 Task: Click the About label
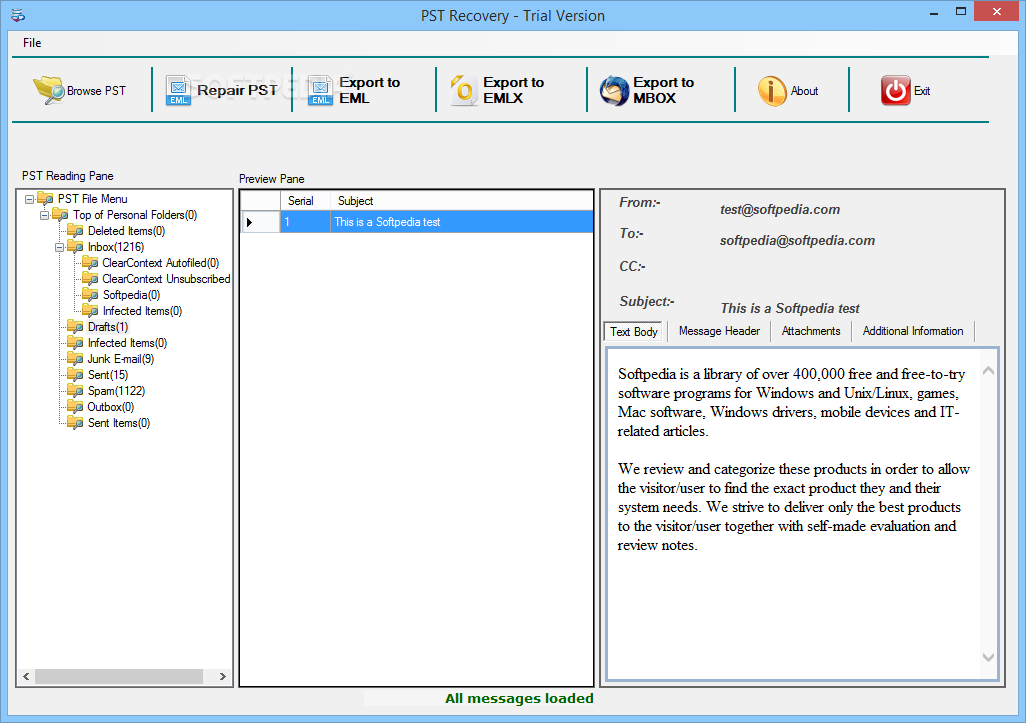pos(804,91)
